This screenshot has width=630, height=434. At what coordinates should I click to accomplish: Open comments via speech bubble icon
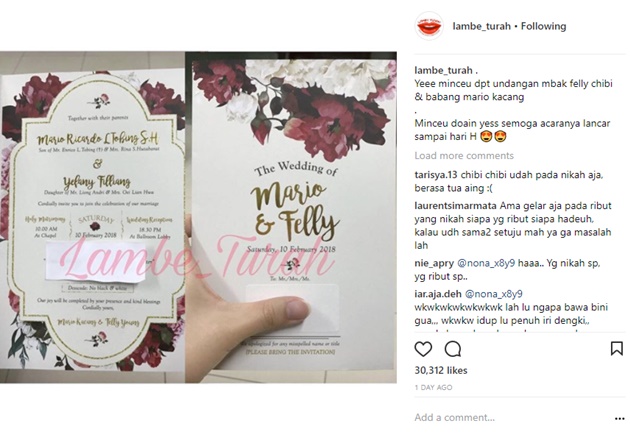click(452, 349)
